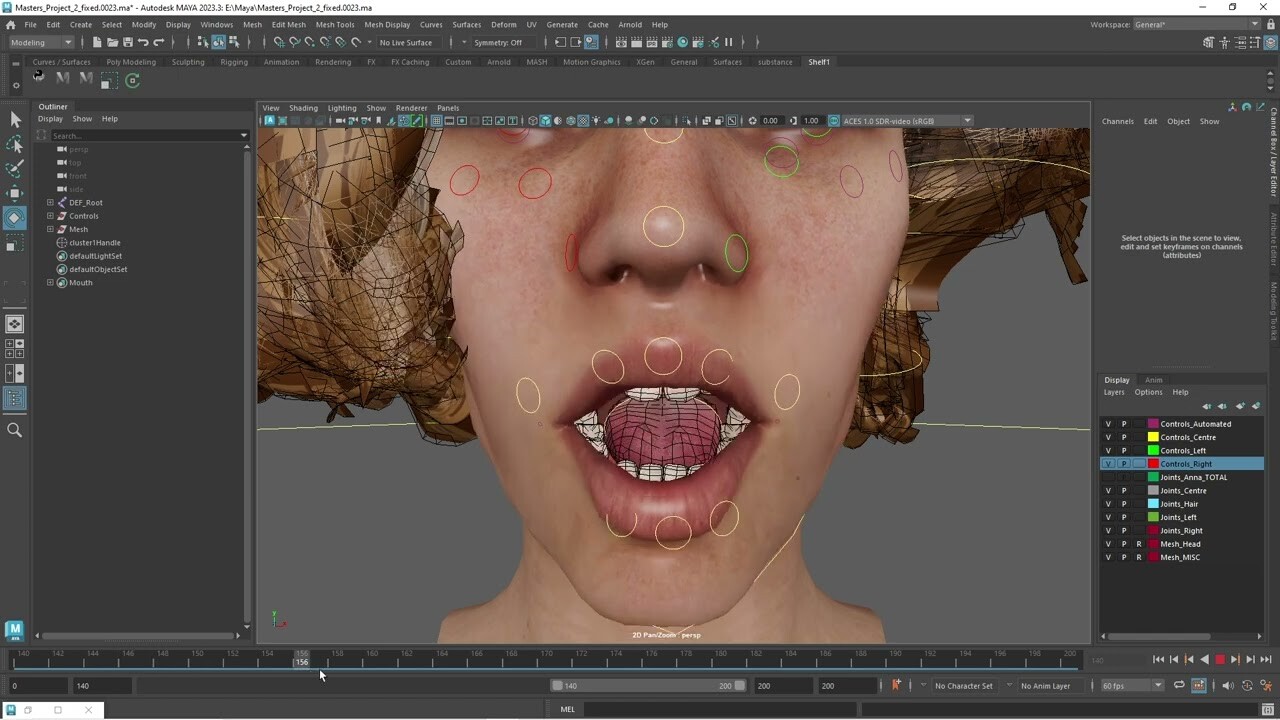The height and width of the screenshot is (720, 1280).
Task: Change the Controls_Centre layer color swatch
Action: point(1153,437)
